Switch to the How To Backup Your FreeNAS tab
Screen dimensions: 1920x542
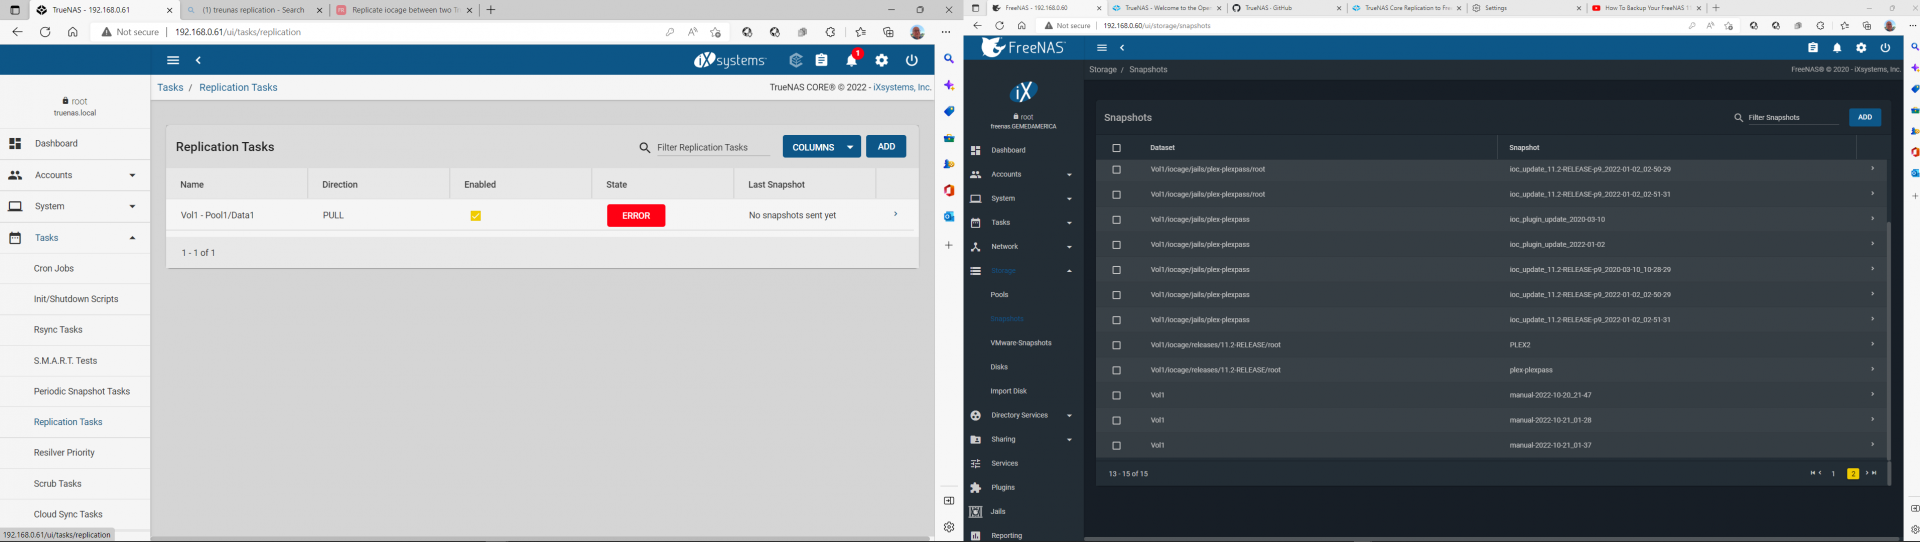click(x=1648, y=8)
